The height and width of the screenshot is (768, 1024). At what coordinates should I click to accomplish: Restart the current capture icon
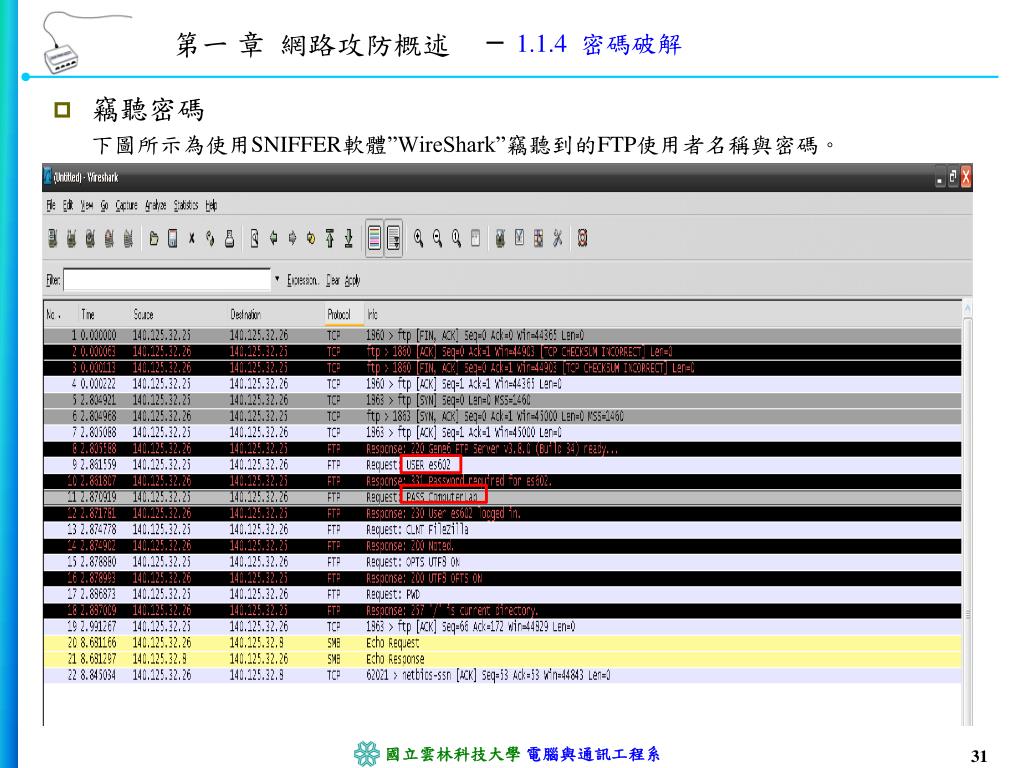(x=128, y=239)
